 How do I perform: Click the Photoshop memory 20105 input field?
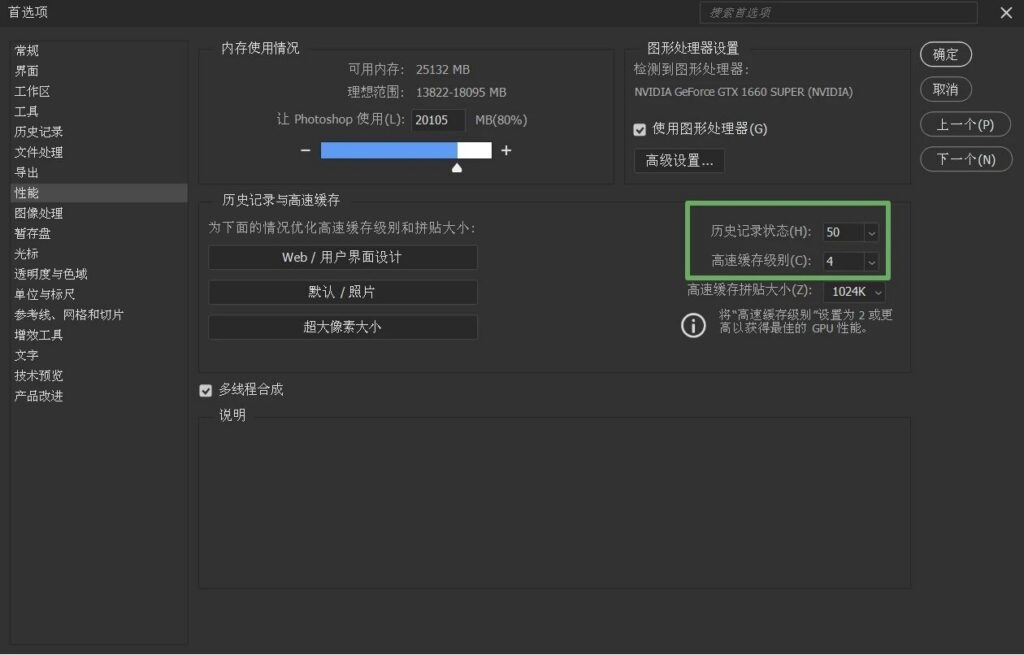[438, 120]
